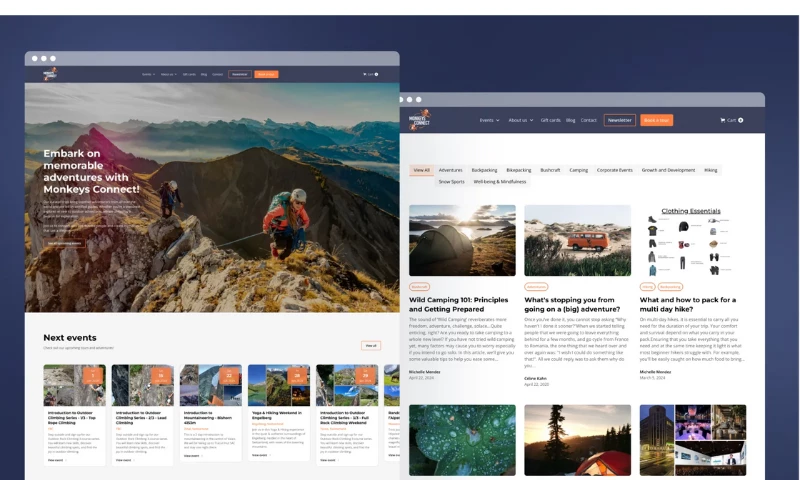Viewport: 800px width, 480px height.
Task: Select the Snow Sports category tab
Action: [x=452, y=182]
